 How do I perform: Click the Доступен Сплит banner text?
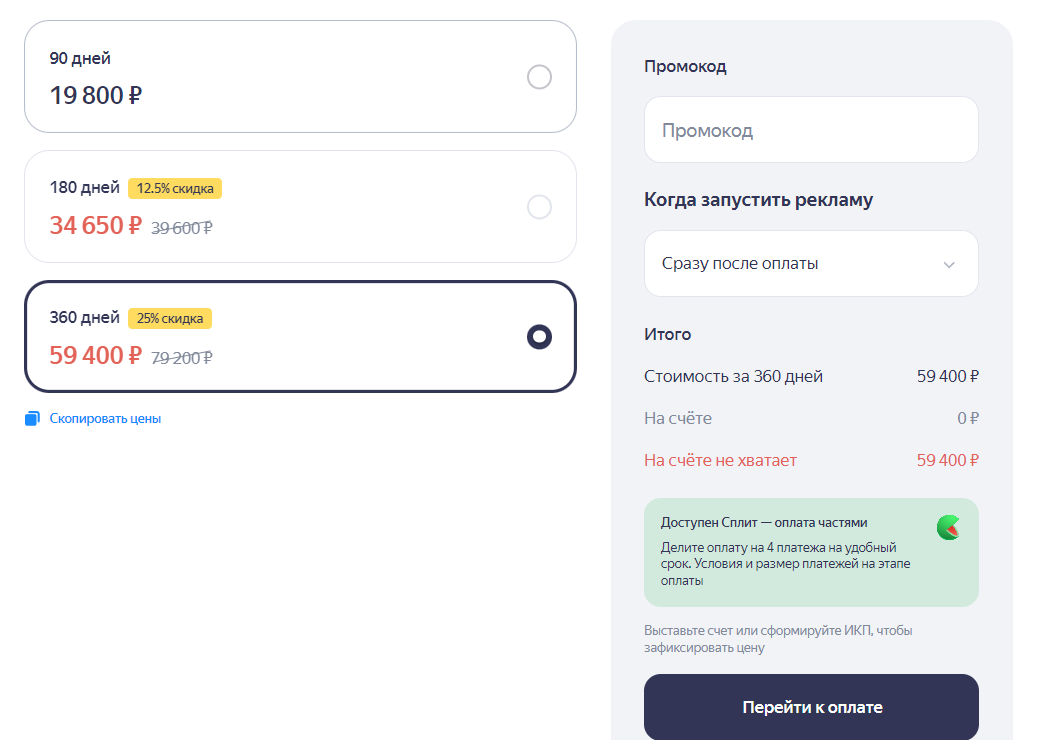point(764,522)
